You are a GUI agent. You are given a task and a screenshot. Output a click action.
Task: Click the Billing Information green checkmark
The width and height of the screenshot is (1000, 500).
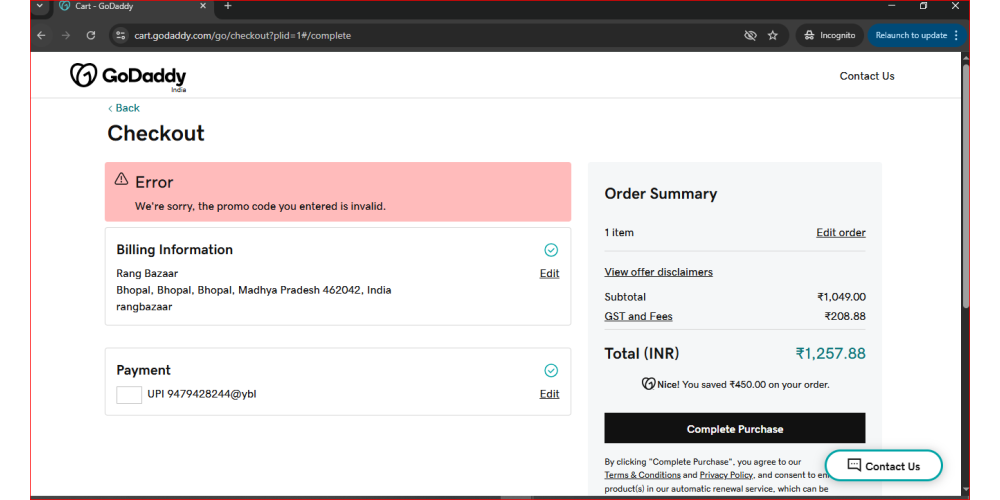pyautogui.click(x=550, y=250)
